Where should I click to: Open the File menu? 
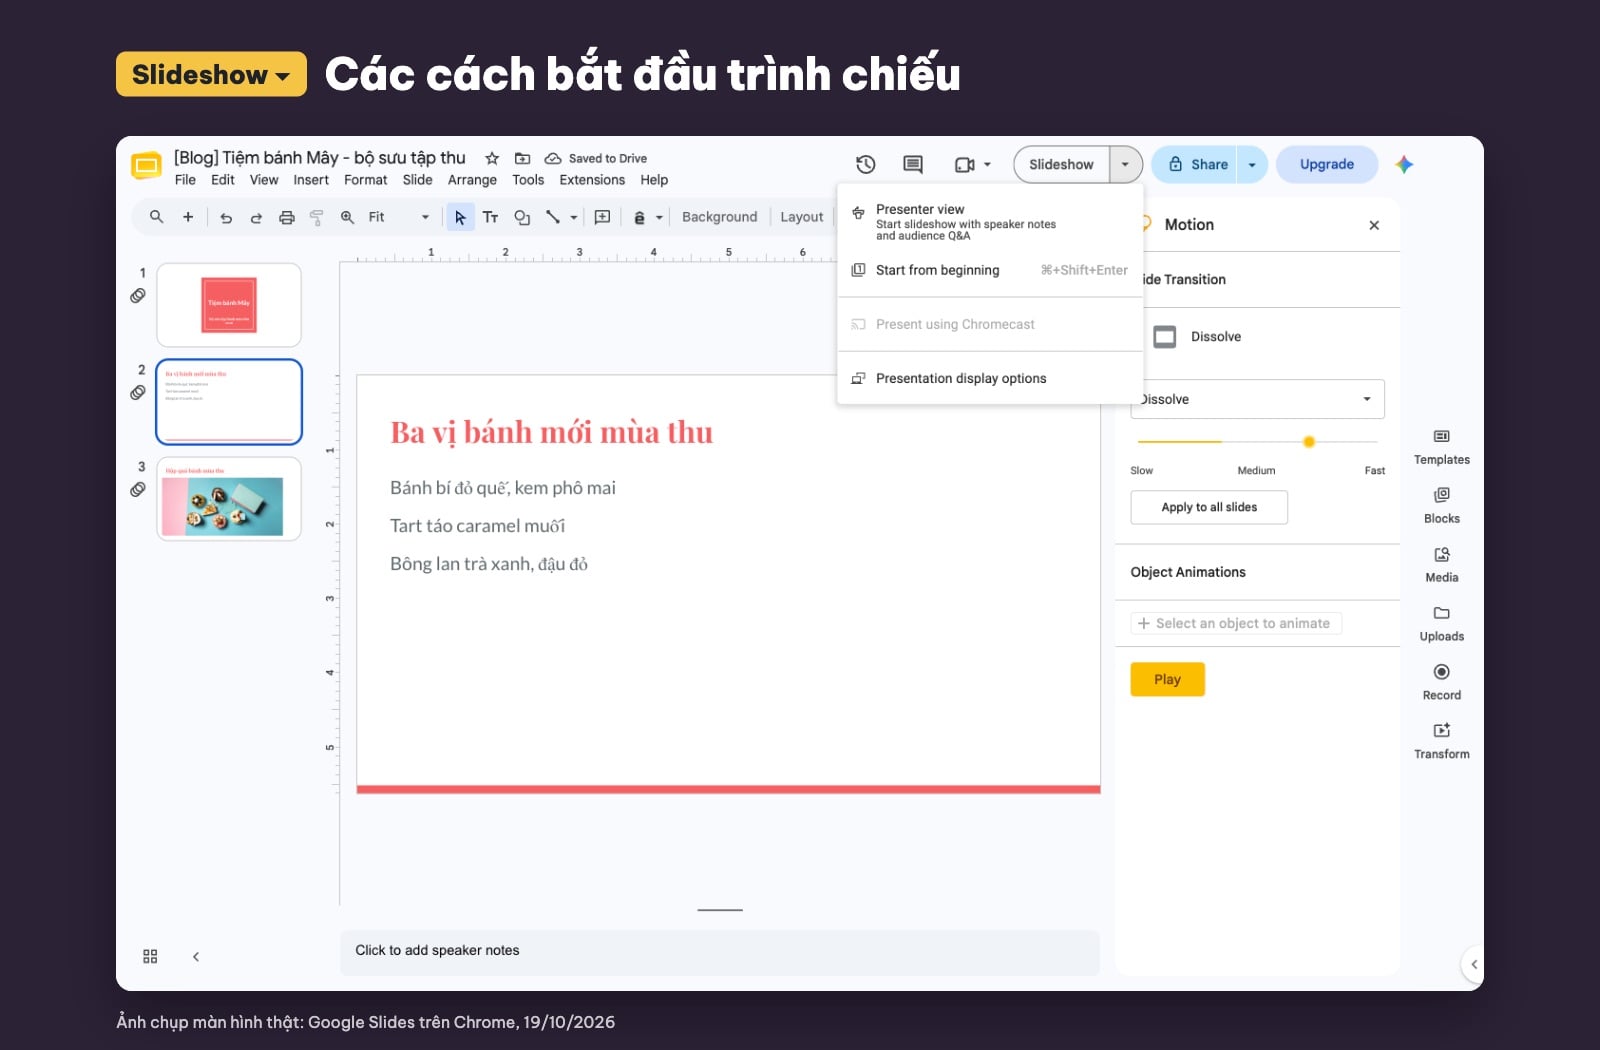185,180
